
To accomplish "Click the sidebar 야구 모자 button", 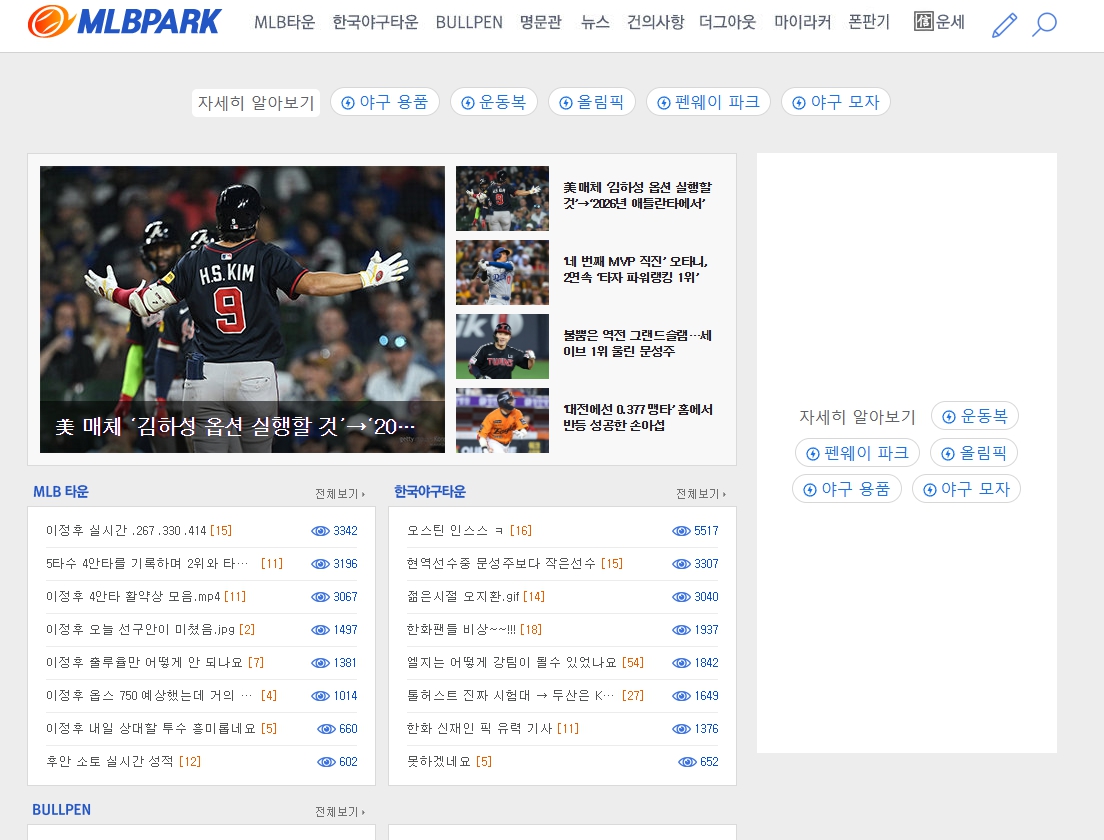I will (x=966, y=489).
